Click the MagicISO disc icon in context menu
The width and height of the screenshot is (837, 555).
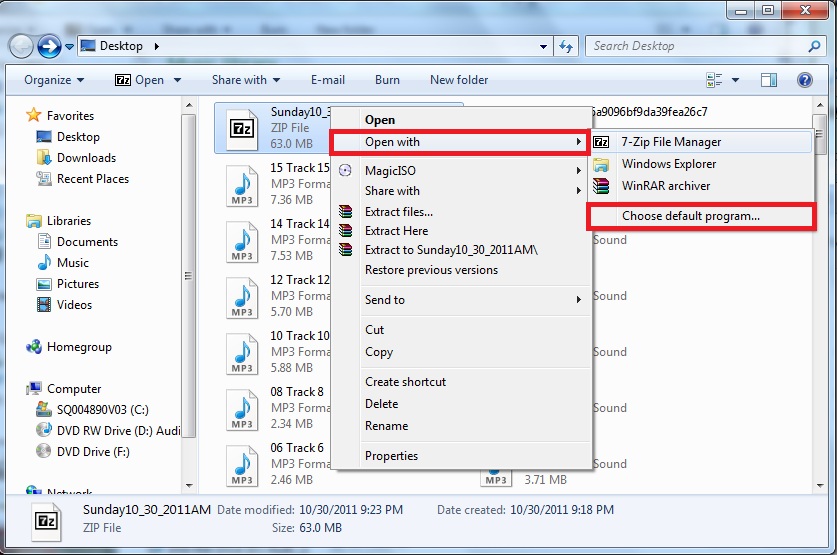pyautogui.click(x=346, y=171)
